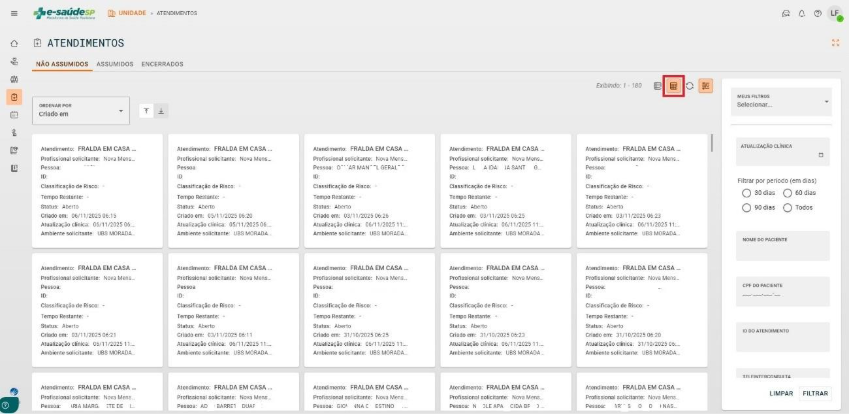Sort descending with the down-arrow button
This screenshot has height=414, width=849.
[161, 111]
